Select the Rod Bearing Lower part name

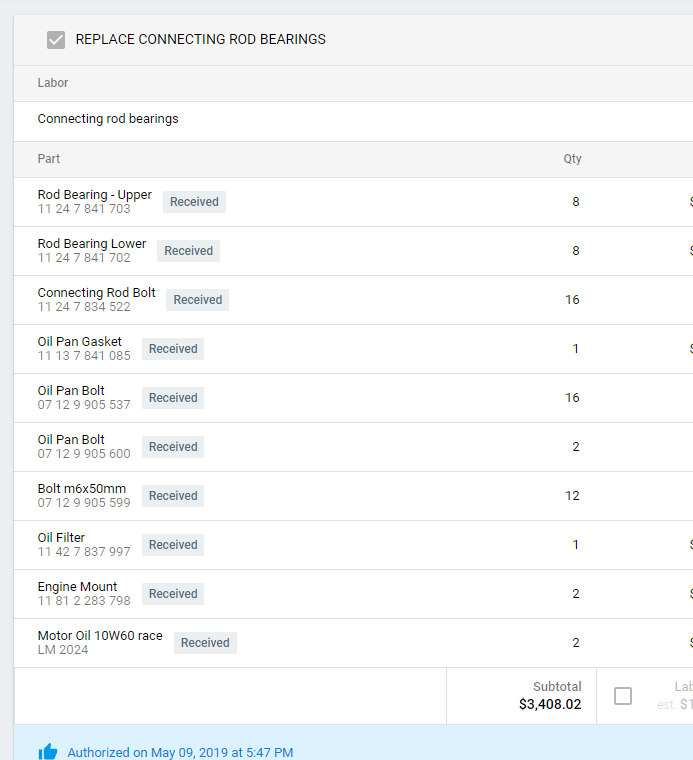(x=92, y=244)
